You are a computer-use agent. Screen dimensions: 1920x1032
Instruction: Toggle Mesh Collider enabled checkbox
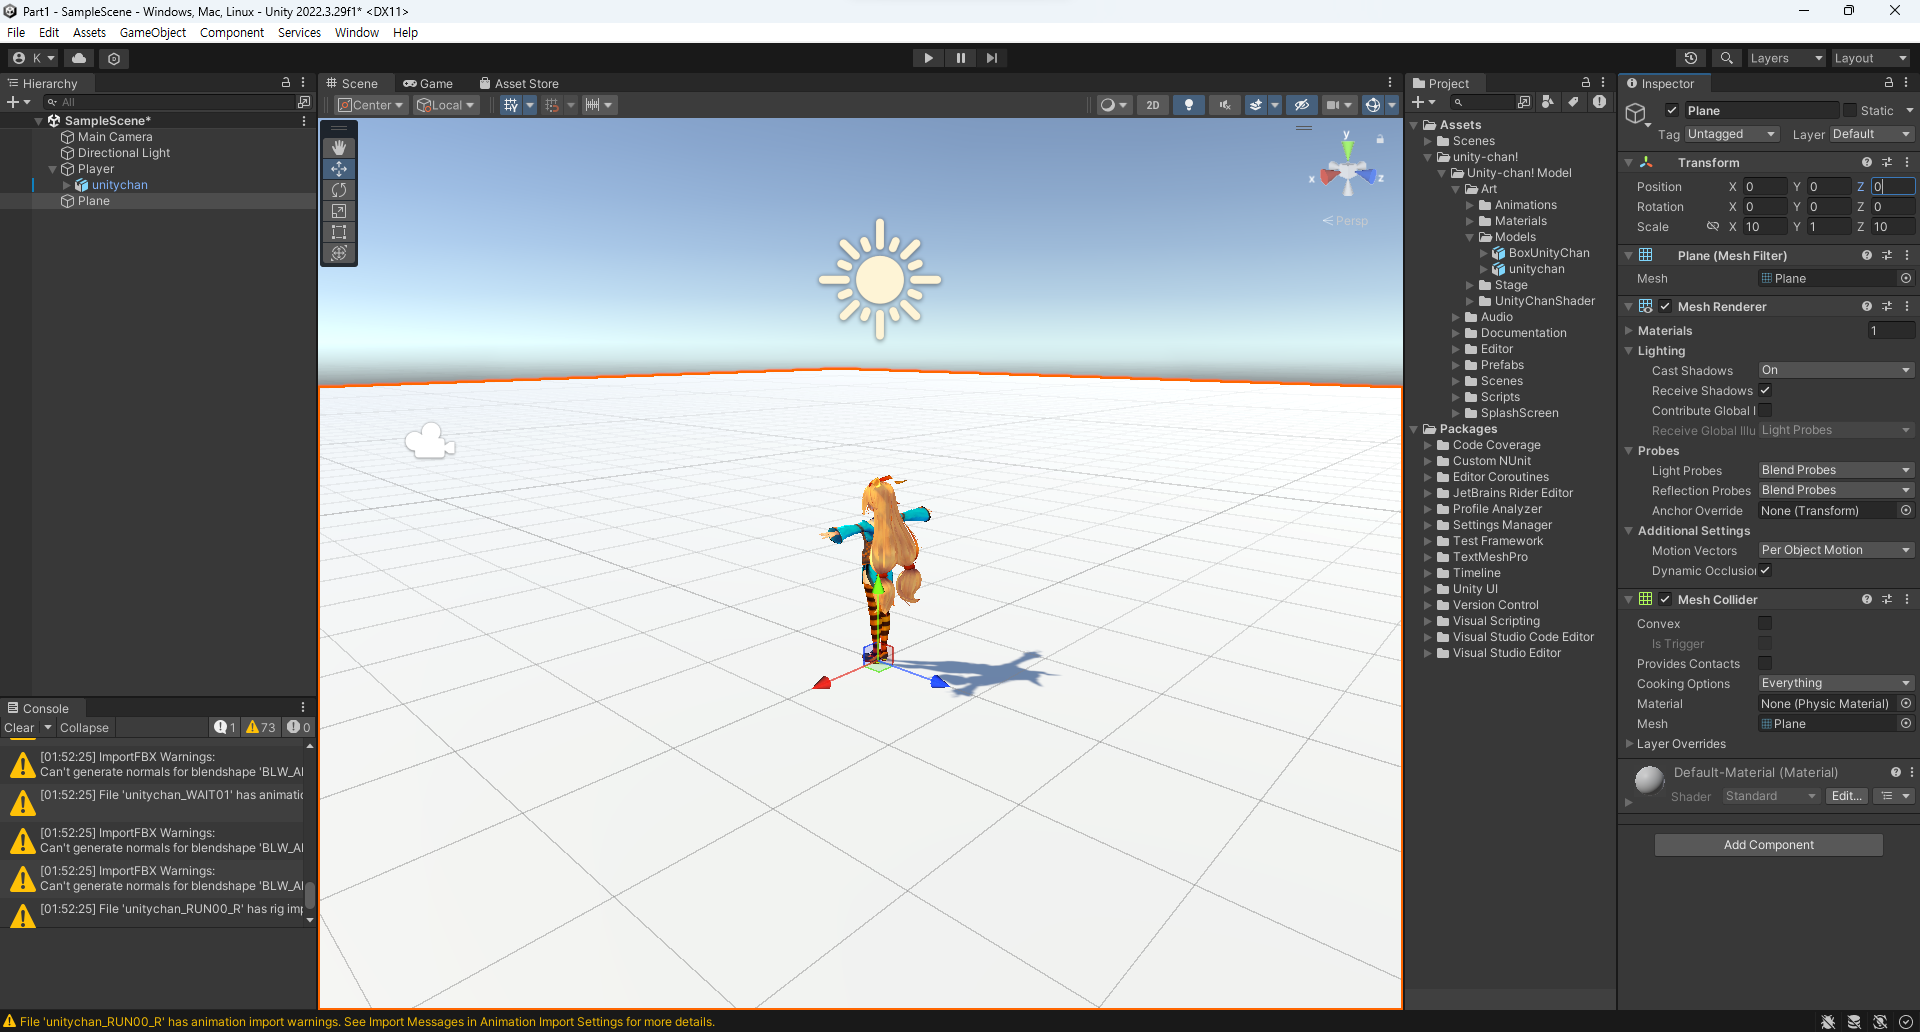tap(1665, 599)
